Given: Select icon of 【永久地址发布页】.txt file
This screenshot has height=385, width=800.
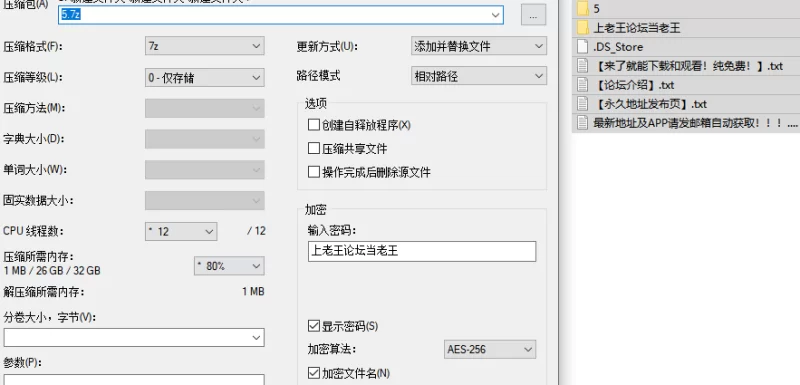Looking at the screenshot, I should [583, 104].
